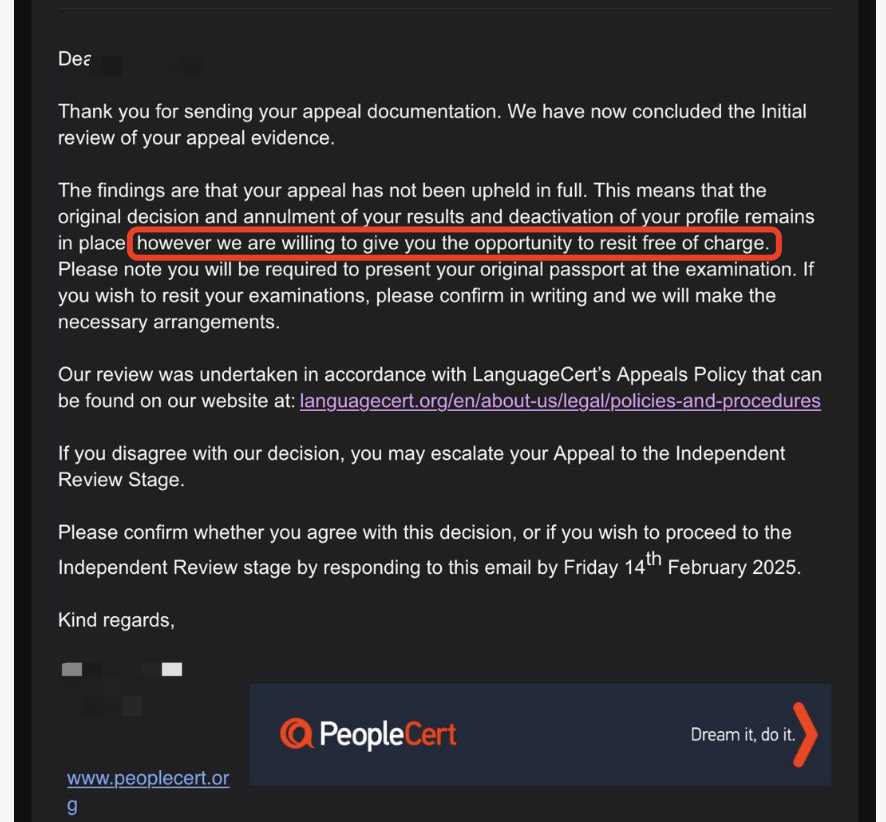Click the 'Thank you for sending your appeal' paragraph

[x=432, y=124]
